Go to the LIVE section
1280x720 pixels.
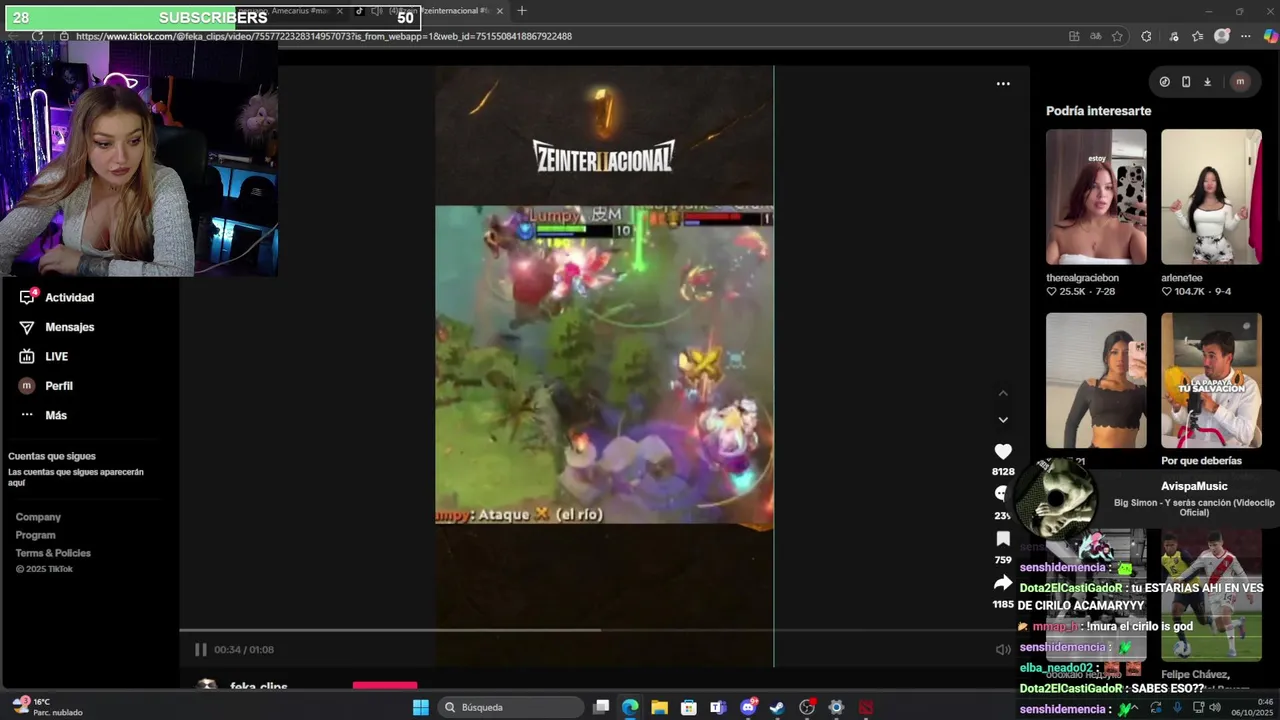44,356
